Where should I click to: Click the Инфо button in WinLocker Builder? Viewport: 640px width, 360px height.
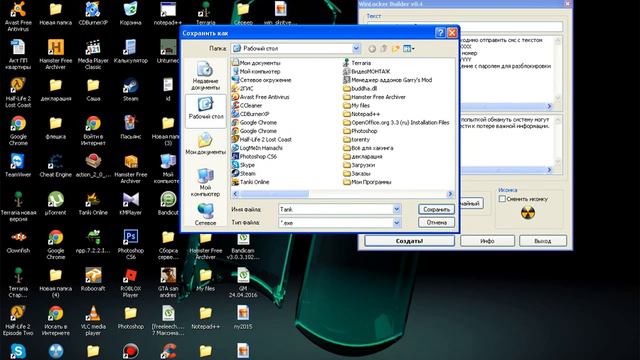(487, 241)
